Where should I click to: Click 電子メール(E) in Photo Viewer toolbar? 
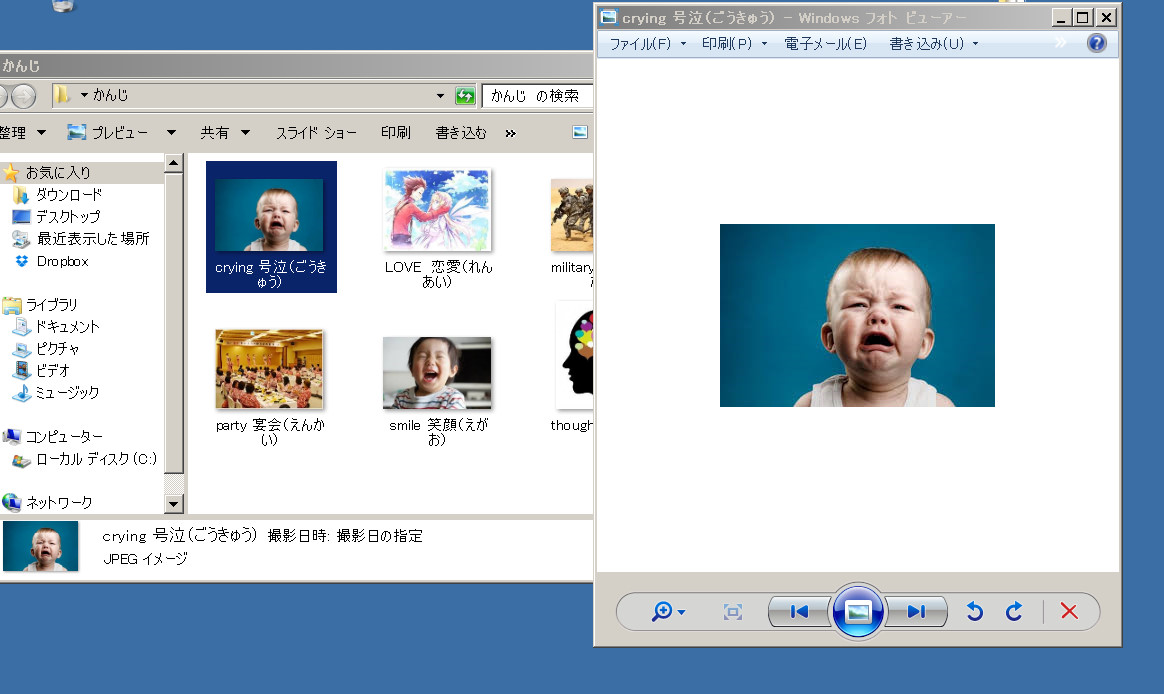click(825, 44)
